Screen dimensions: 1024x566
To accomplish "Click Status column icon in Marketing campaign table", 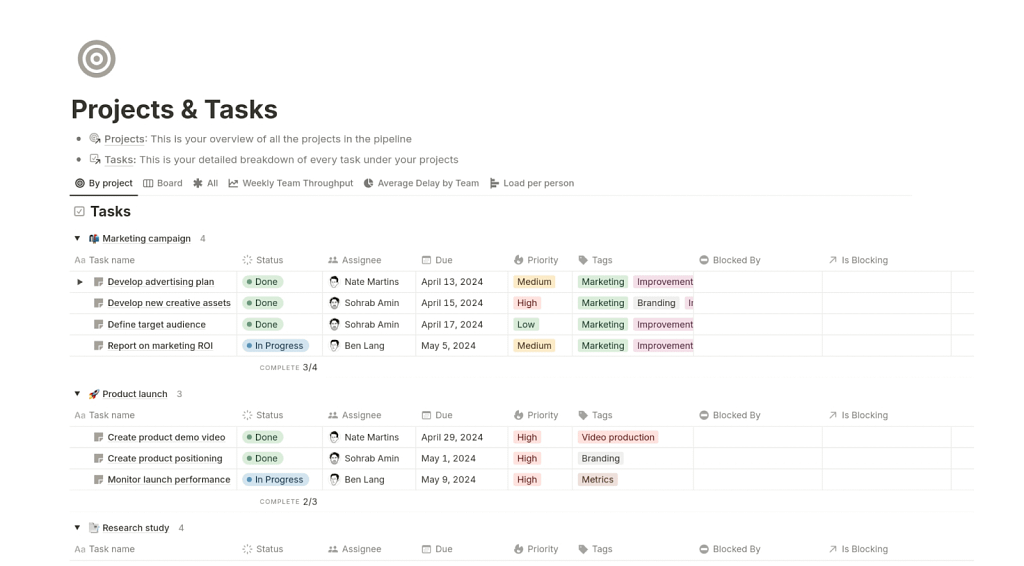I will pos(248,260).
